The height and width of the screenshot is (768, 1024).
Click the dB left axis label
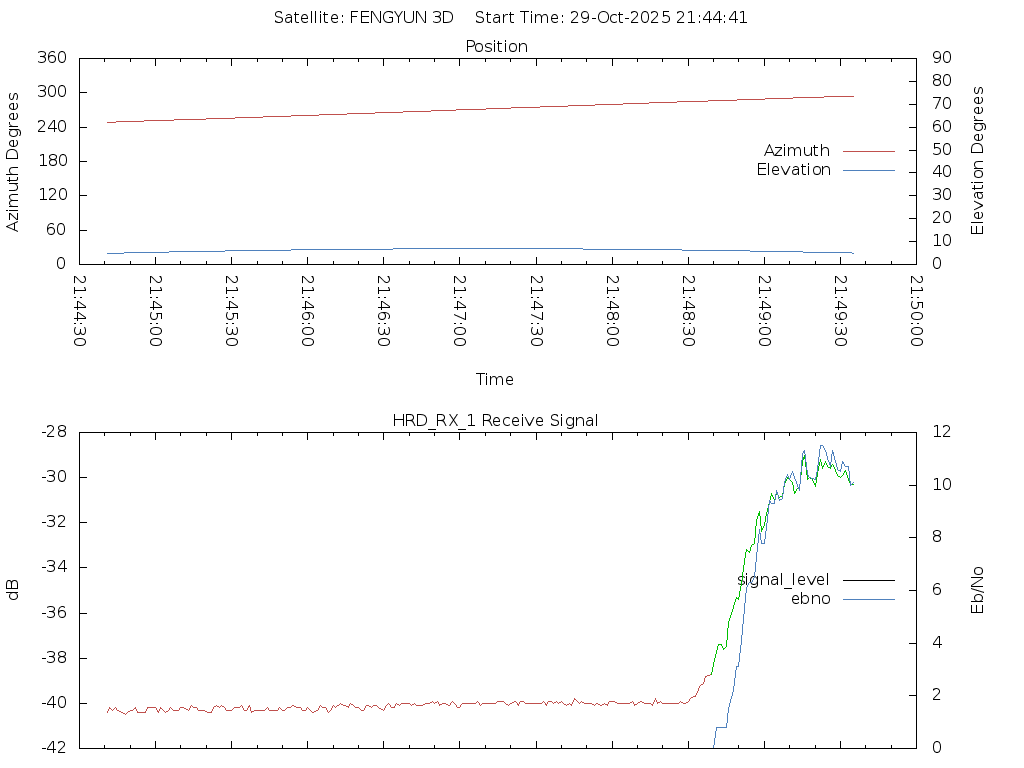pyautogui.click(x=13, y=590)
